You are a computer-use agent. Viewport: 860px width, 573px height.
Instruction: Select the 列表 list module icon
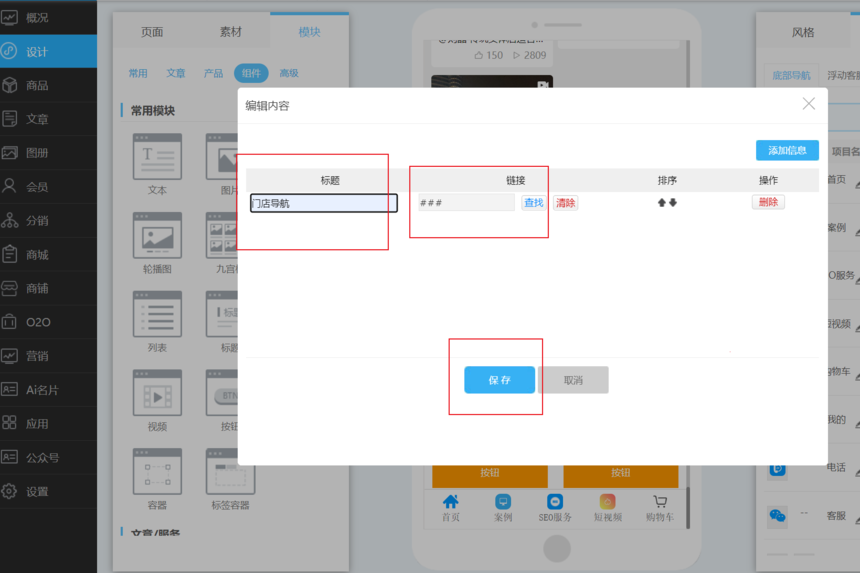[157, 314]
